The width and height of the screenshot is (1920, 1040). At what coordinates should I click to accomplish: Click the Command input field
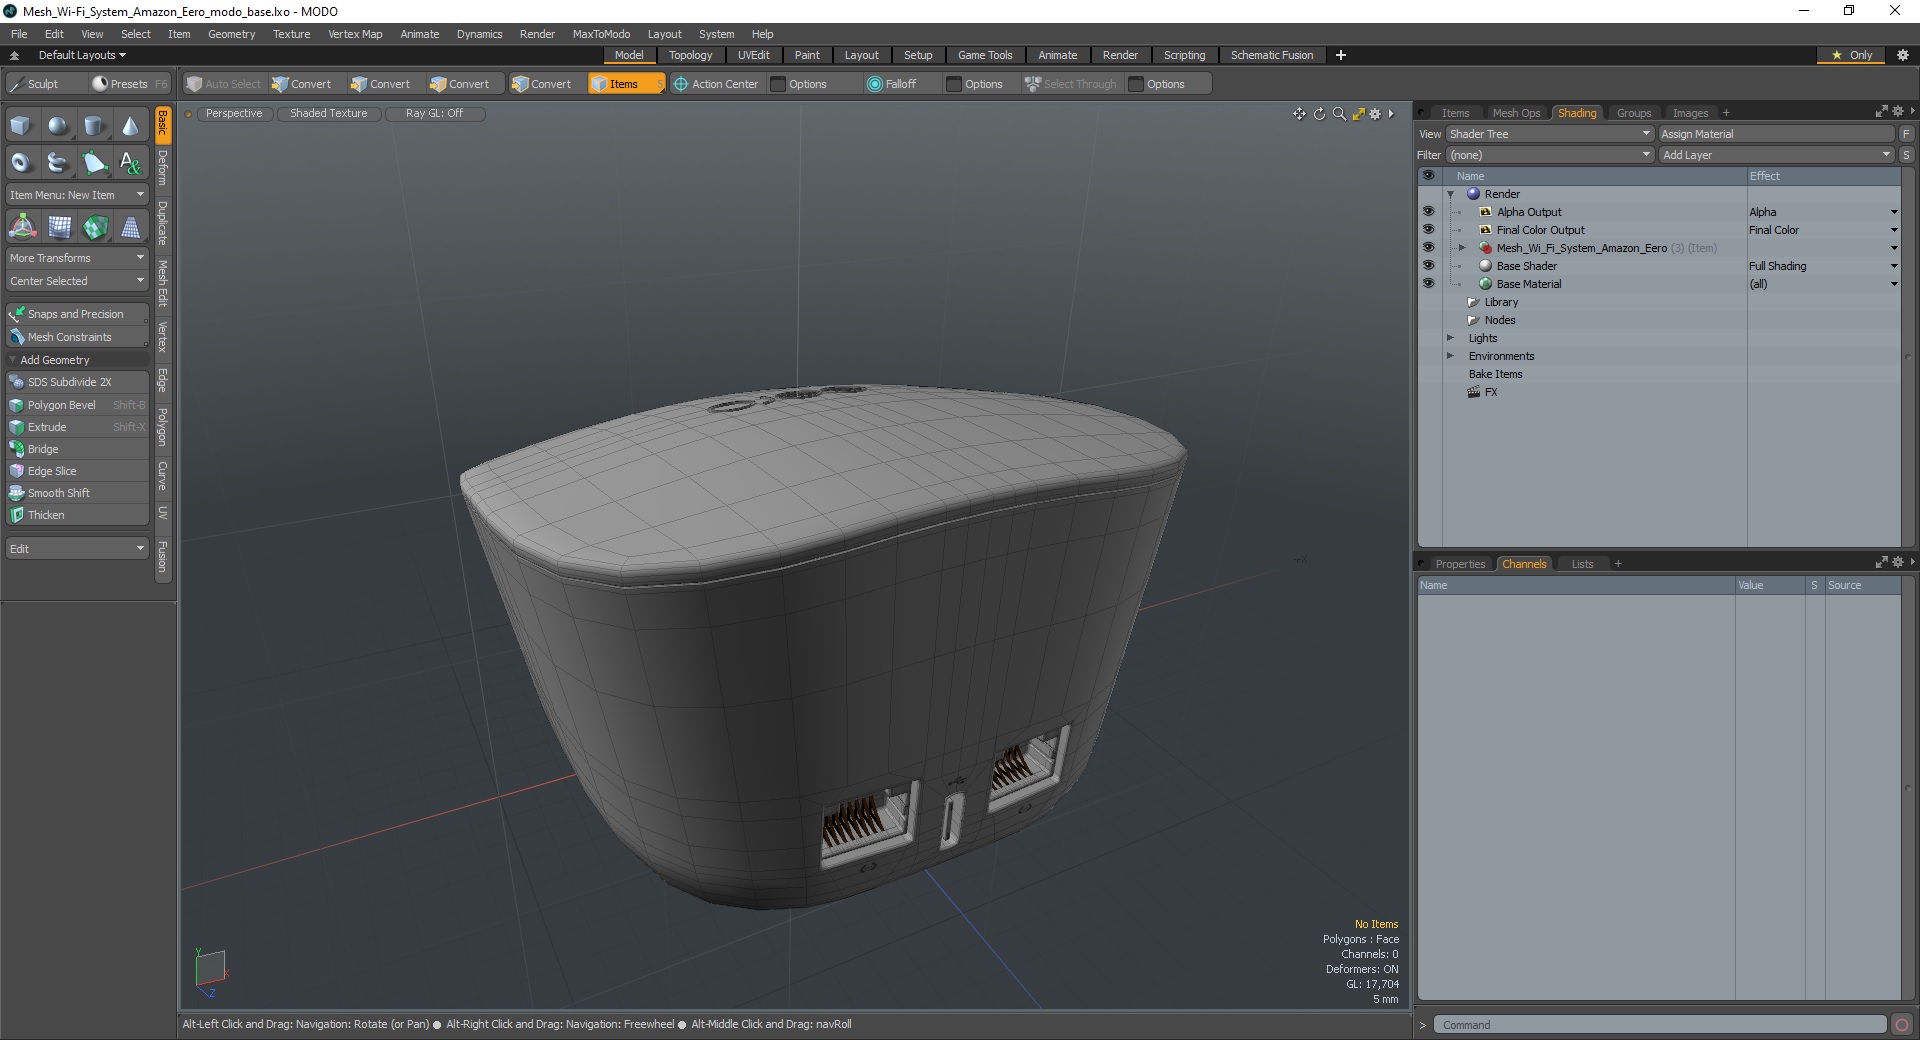coord(1660,1025)
